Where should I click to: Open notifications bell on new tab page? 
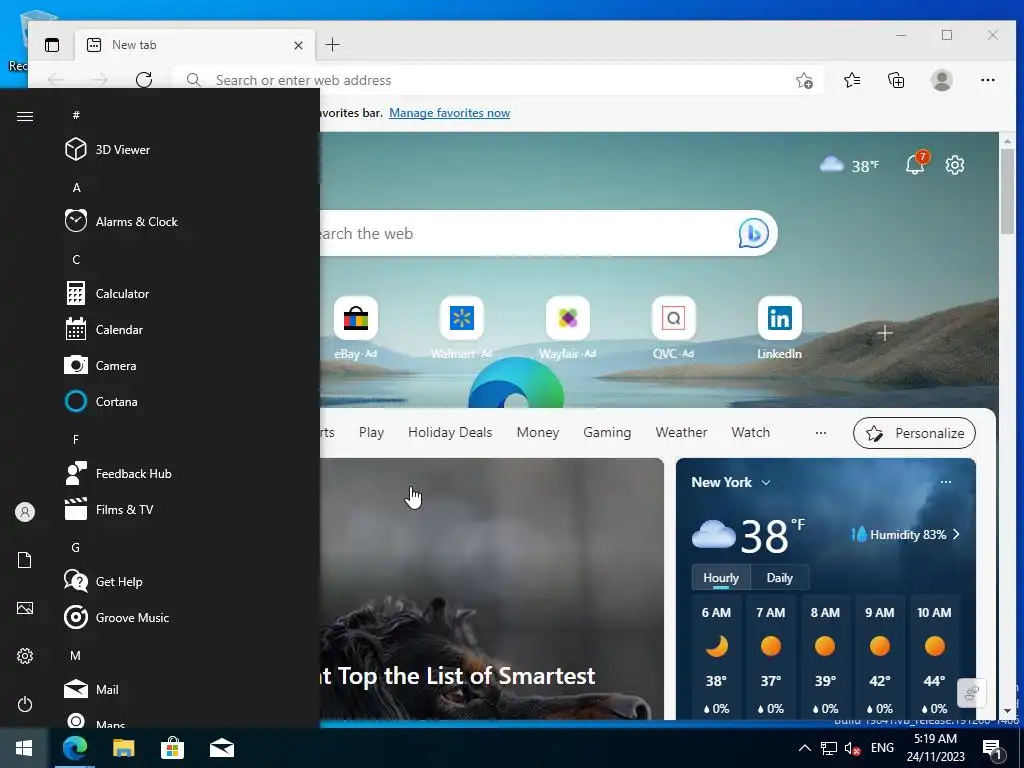(x=916, y=163)
